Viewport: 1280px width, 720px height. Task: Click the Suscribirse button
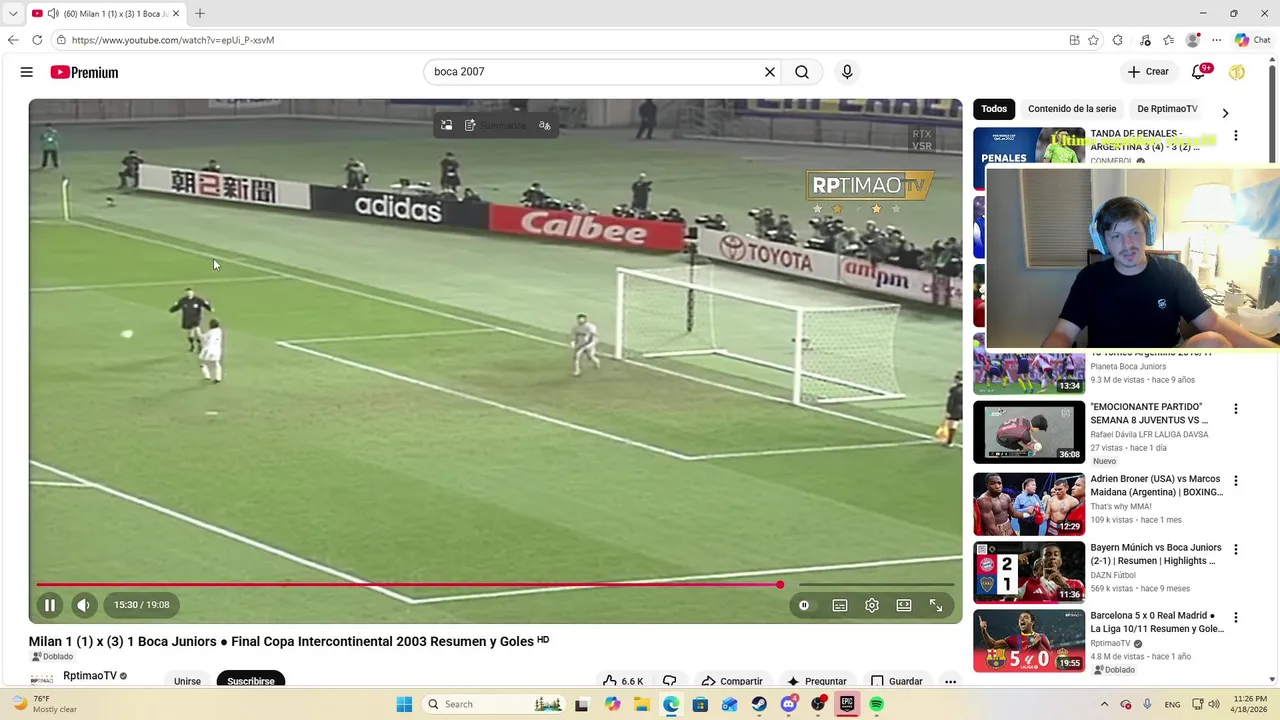[x=250, y=681]
